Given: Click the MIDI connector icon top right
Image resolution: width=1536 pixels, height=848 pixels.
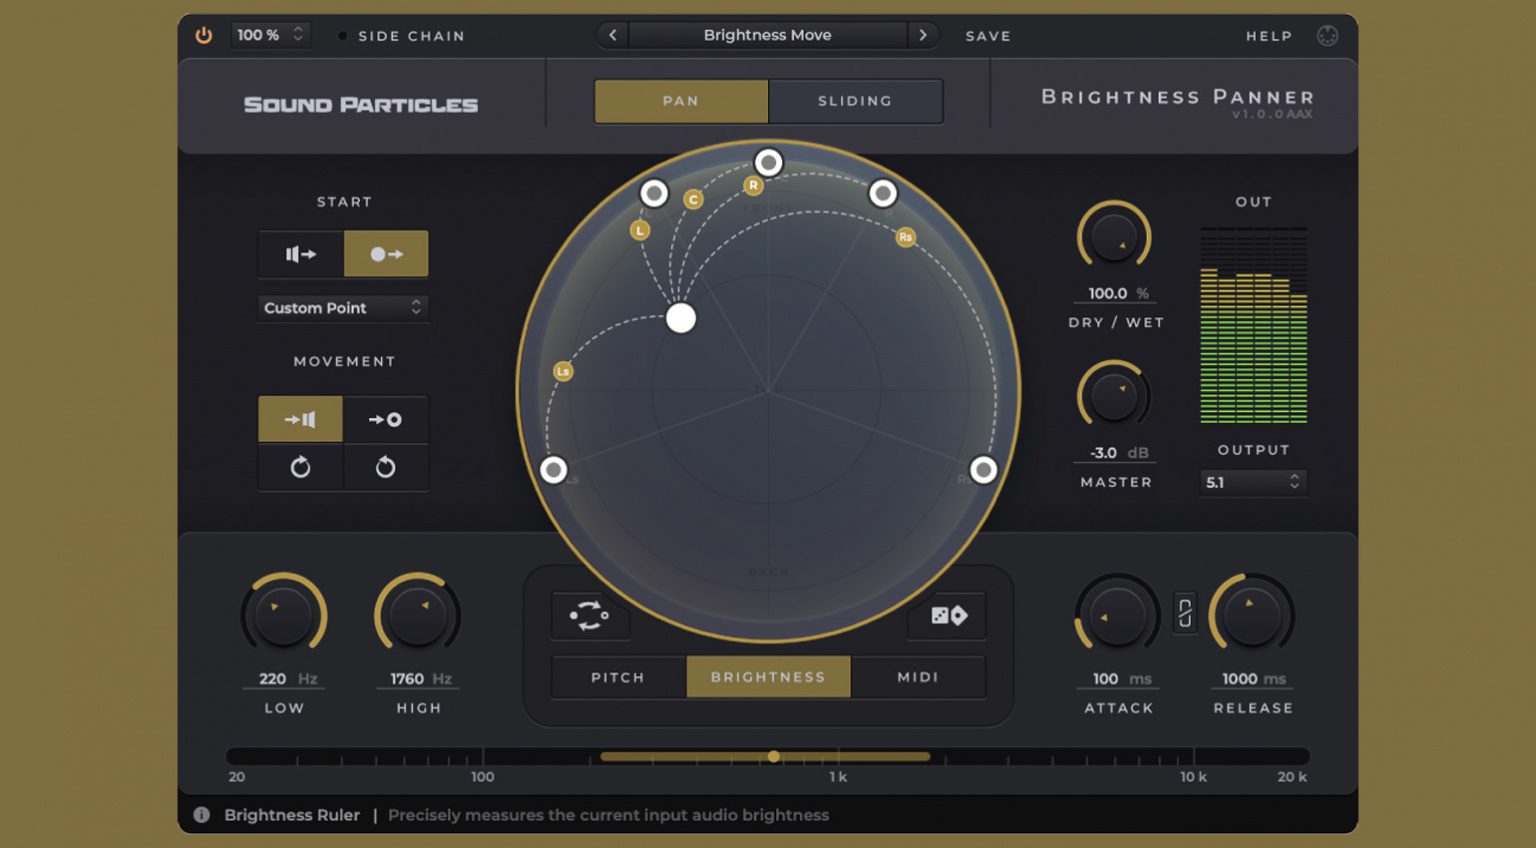Looking at the screenshot, I should [1326, 36].
